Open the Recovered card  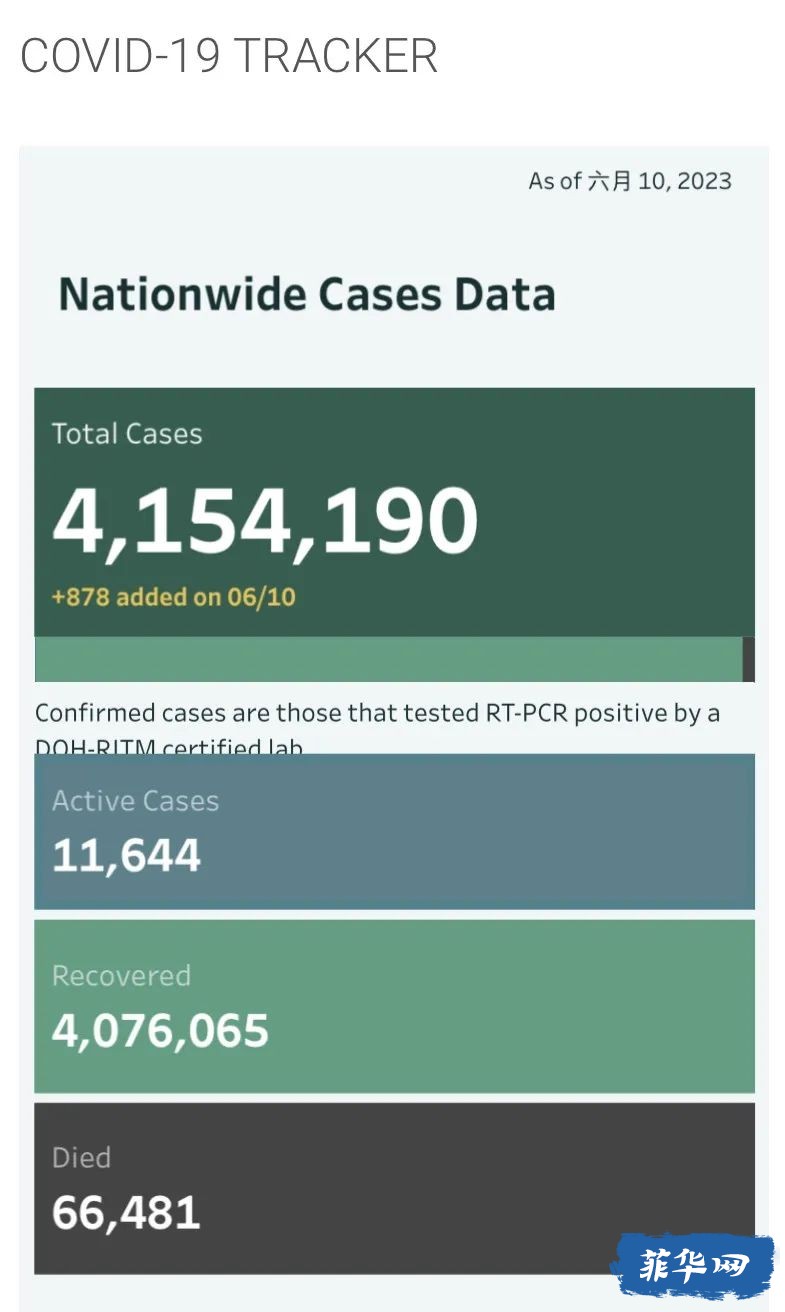pyautogui.click(x=394, y=1006)
